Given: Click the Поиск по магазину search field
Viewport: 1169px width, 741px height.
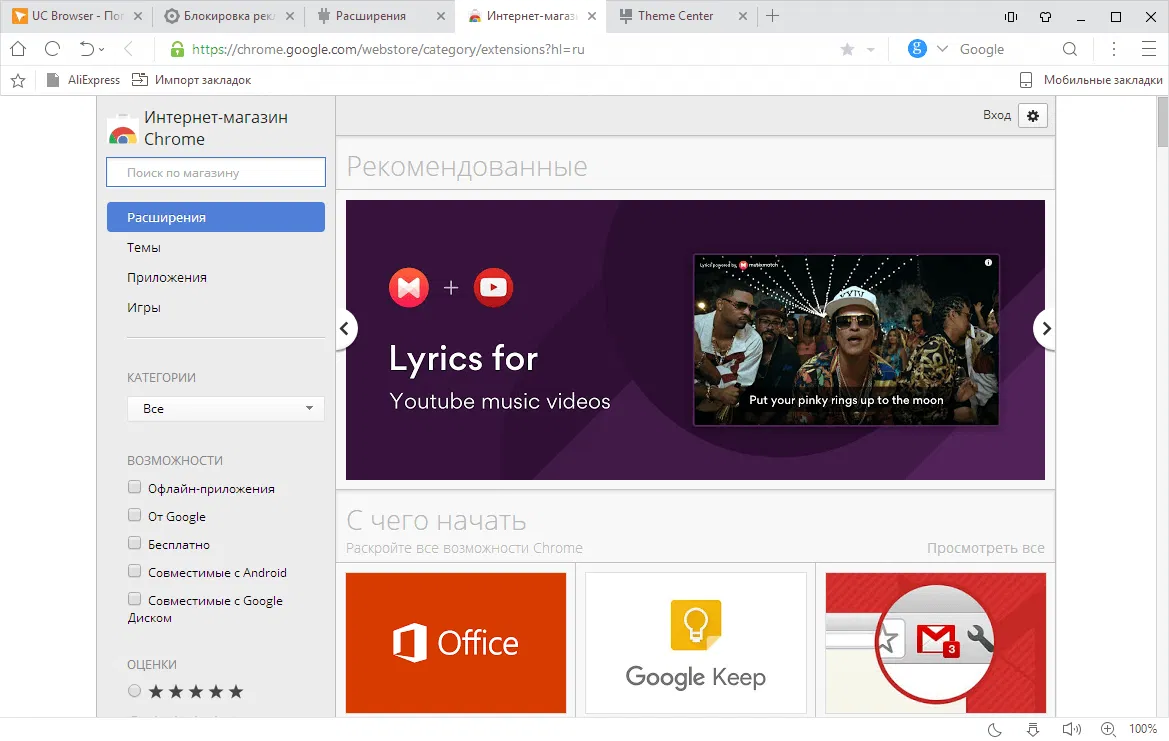Looking at the screenshot, I should tap(216, 173).
